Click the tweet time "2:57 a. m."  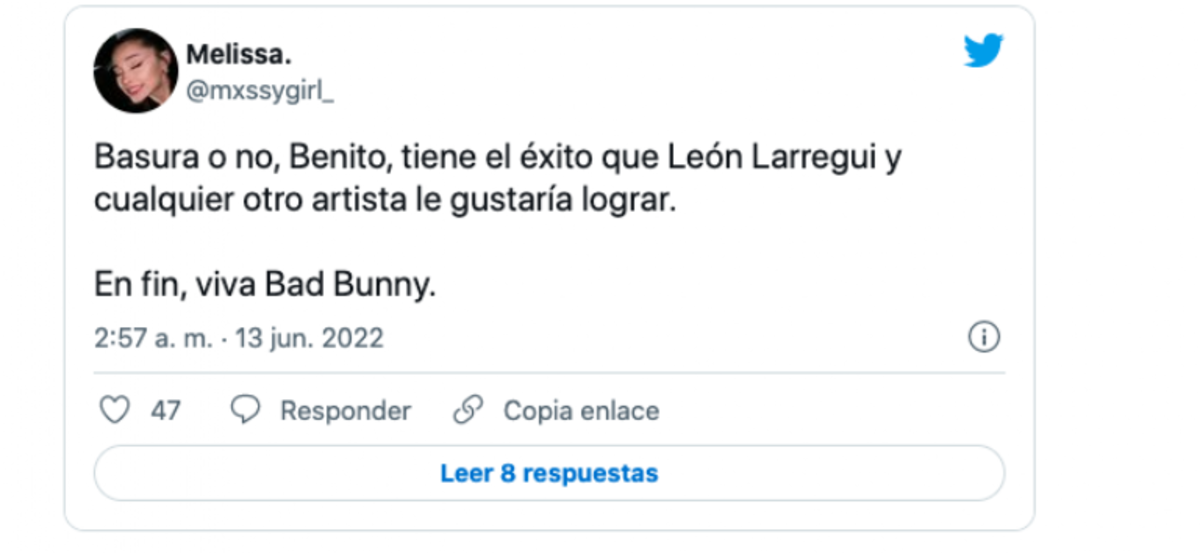154,338
